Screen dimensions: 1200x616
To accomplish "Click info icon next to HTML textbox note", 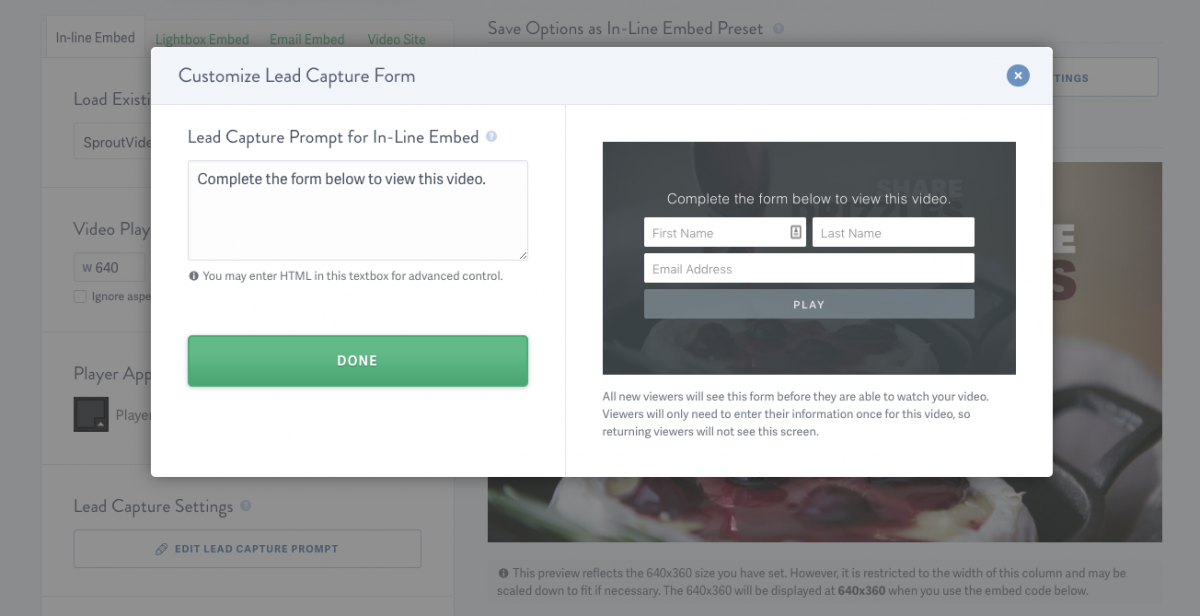I will (x=194, y=276).
